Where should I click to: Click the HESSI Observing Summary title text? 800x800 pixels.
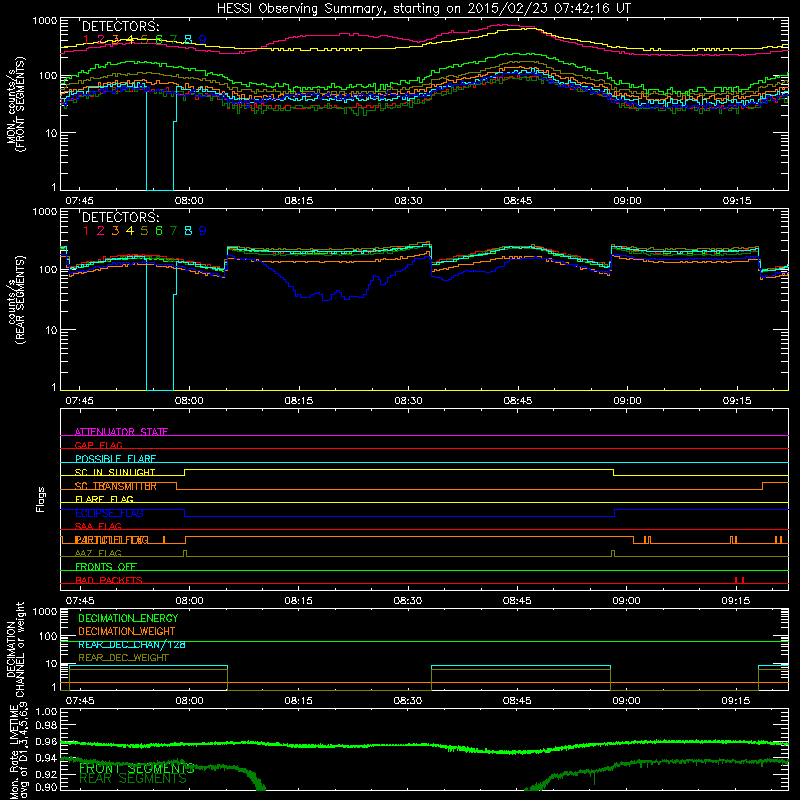coord(424,9)
